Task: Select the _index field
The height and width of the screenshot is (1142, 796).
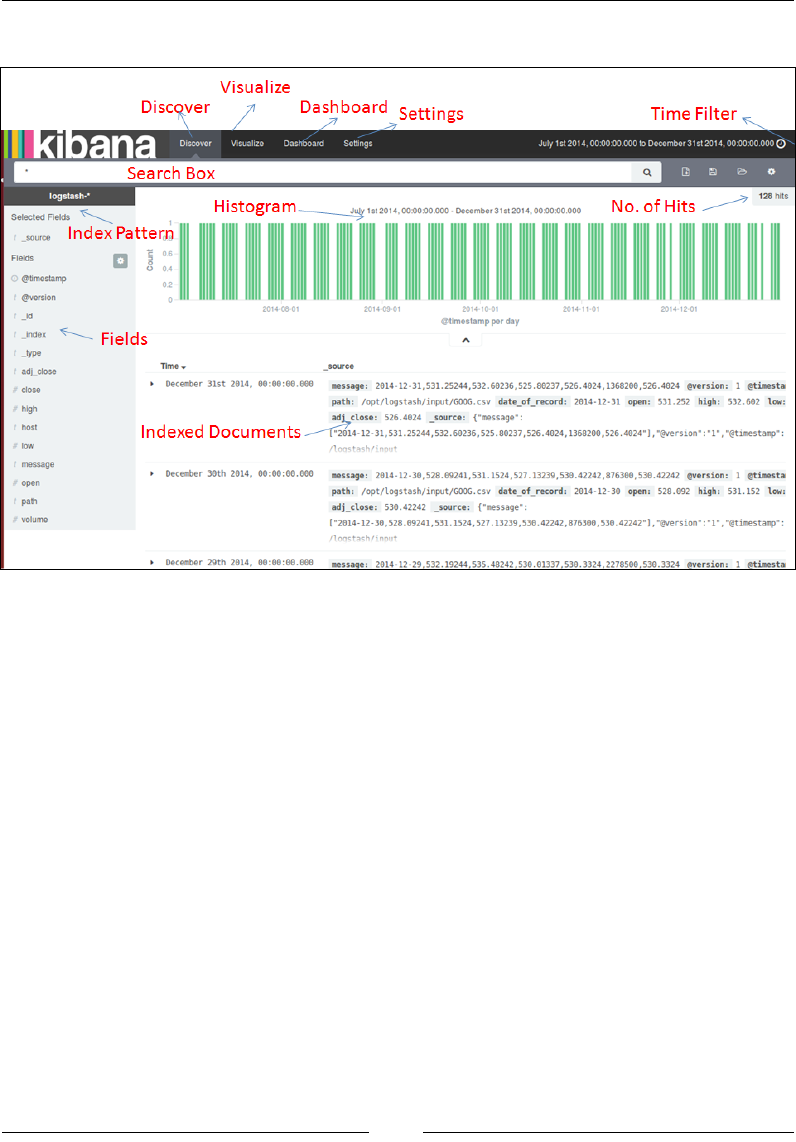Action: tap(34, 334)
